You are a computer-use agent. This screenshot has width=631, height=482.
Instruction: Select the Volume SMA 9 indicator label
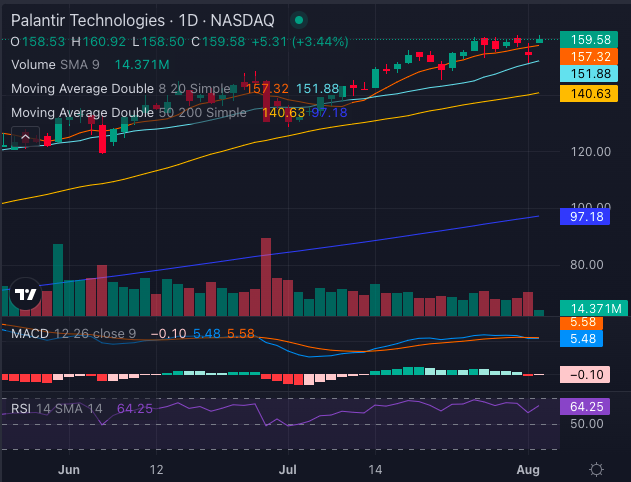click(x=56, y=65)
